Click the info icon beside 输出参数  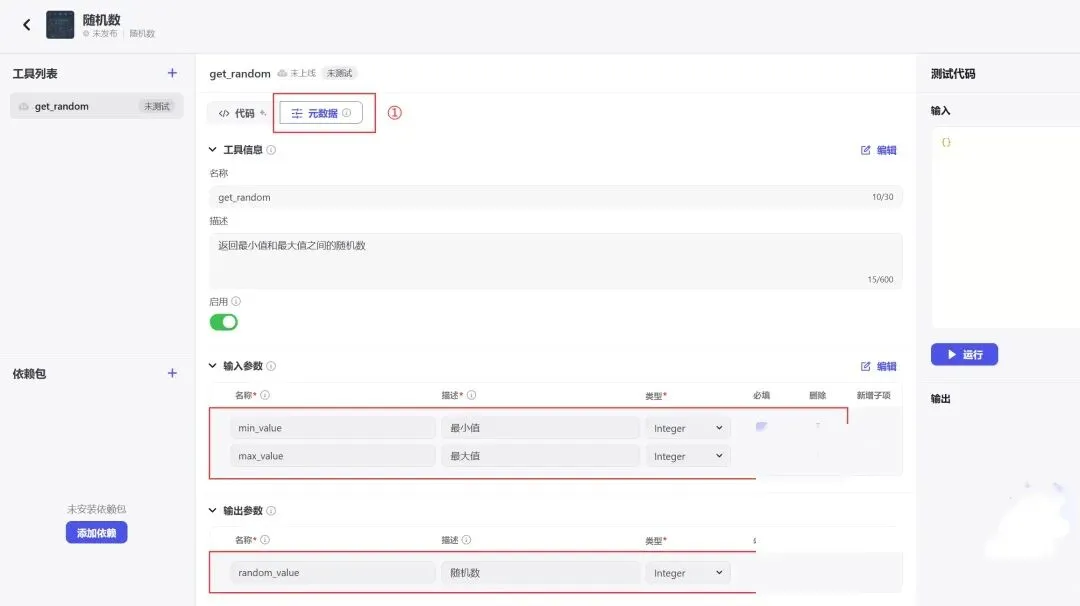click(x=271, y=510)
